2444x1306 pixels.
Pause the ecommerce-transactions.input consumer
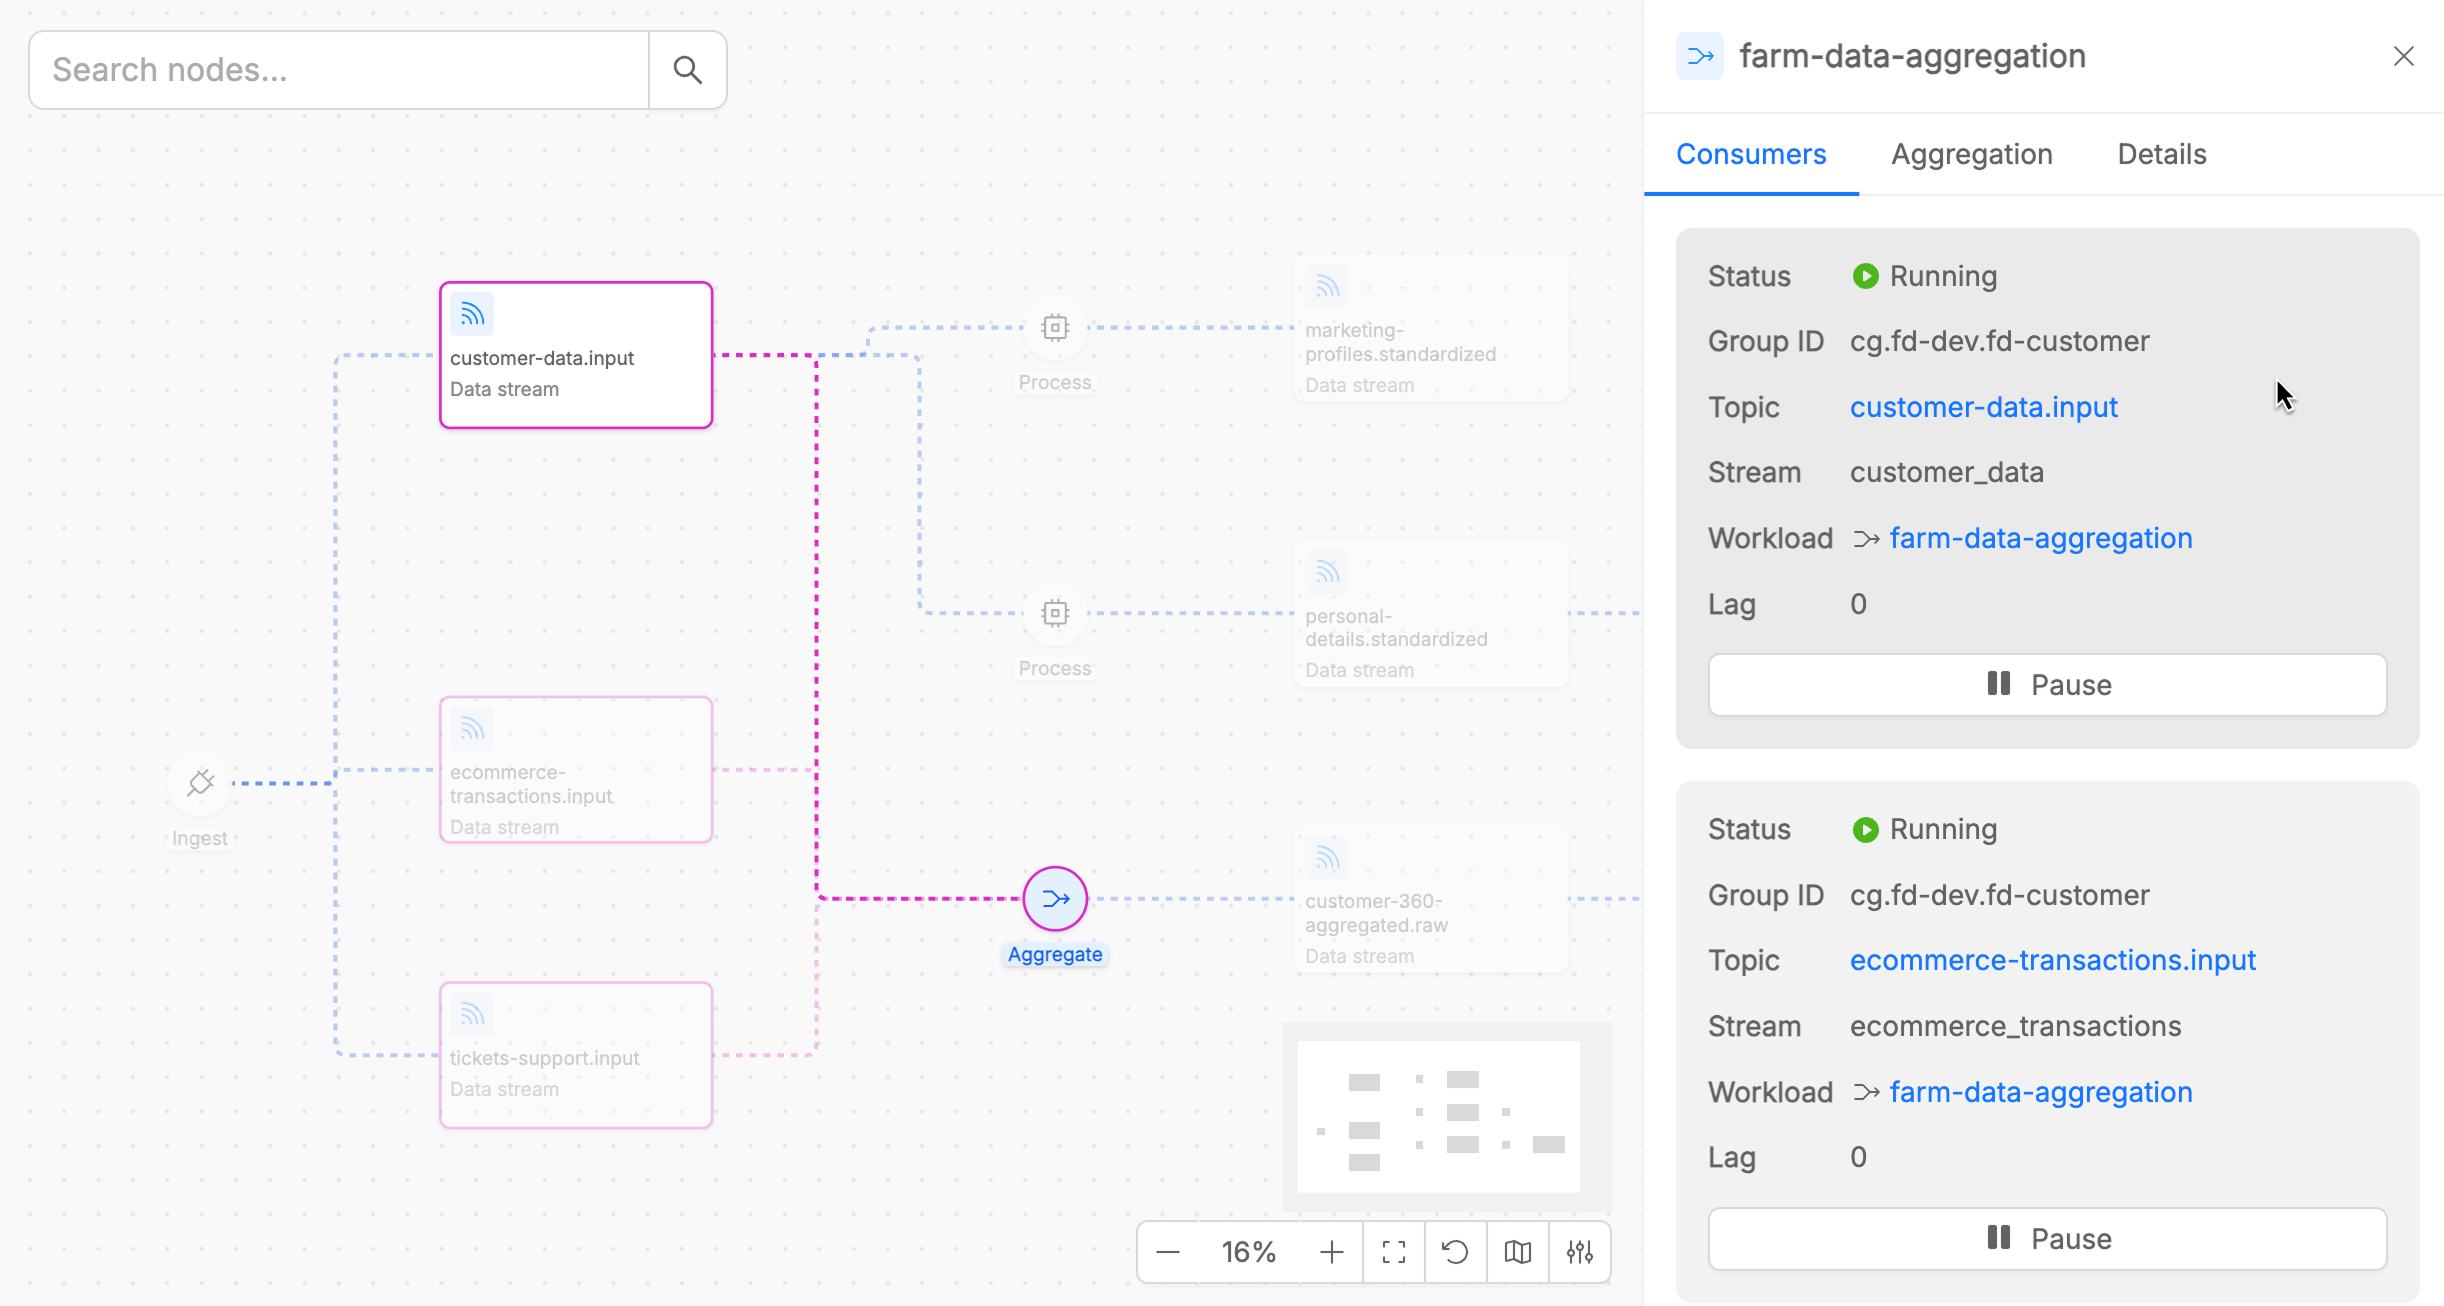(2047, 1238)
